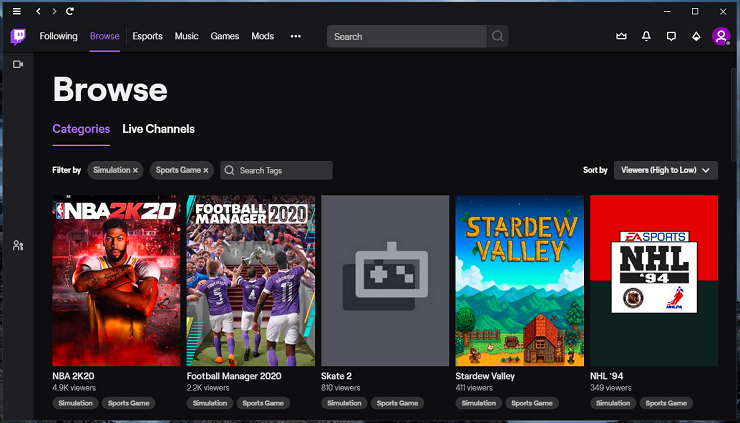
Task: Open whispers chat bubble icon
Action: point(671,36)
